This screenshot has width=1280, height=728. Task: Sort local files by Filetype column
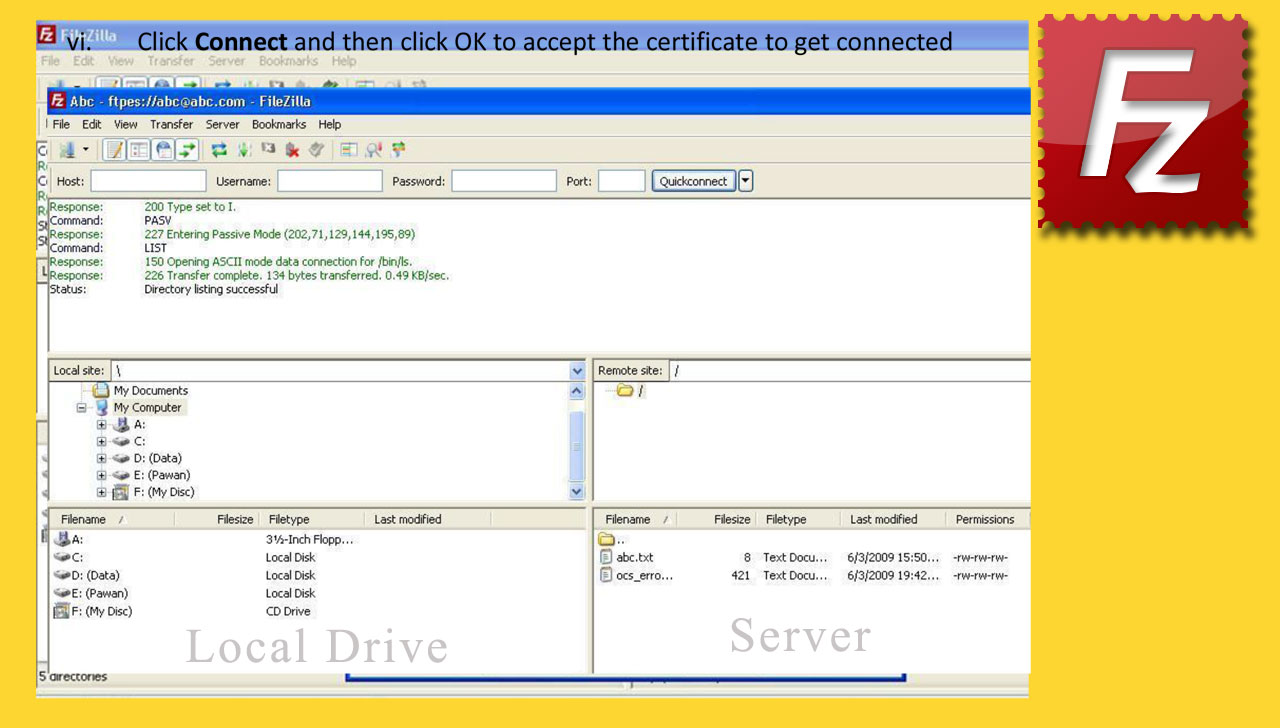313,520
